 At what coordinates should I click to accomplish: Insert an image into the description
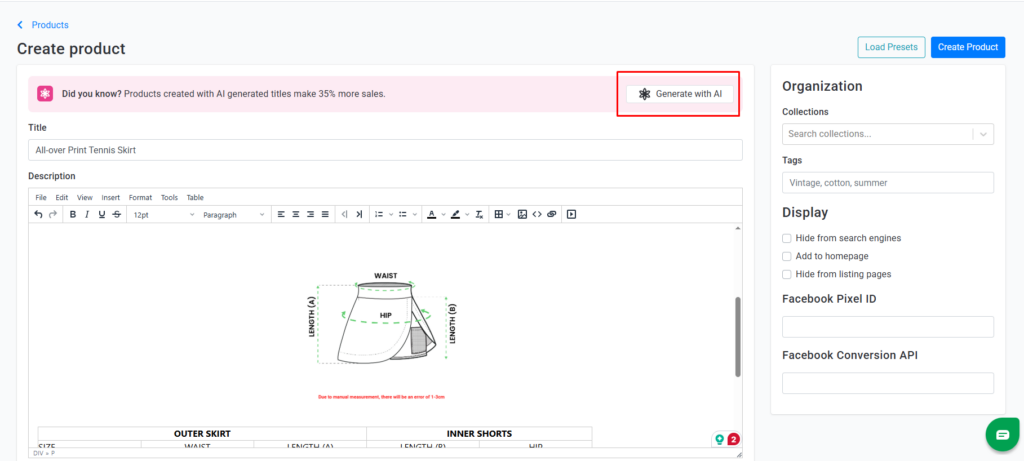522,214
